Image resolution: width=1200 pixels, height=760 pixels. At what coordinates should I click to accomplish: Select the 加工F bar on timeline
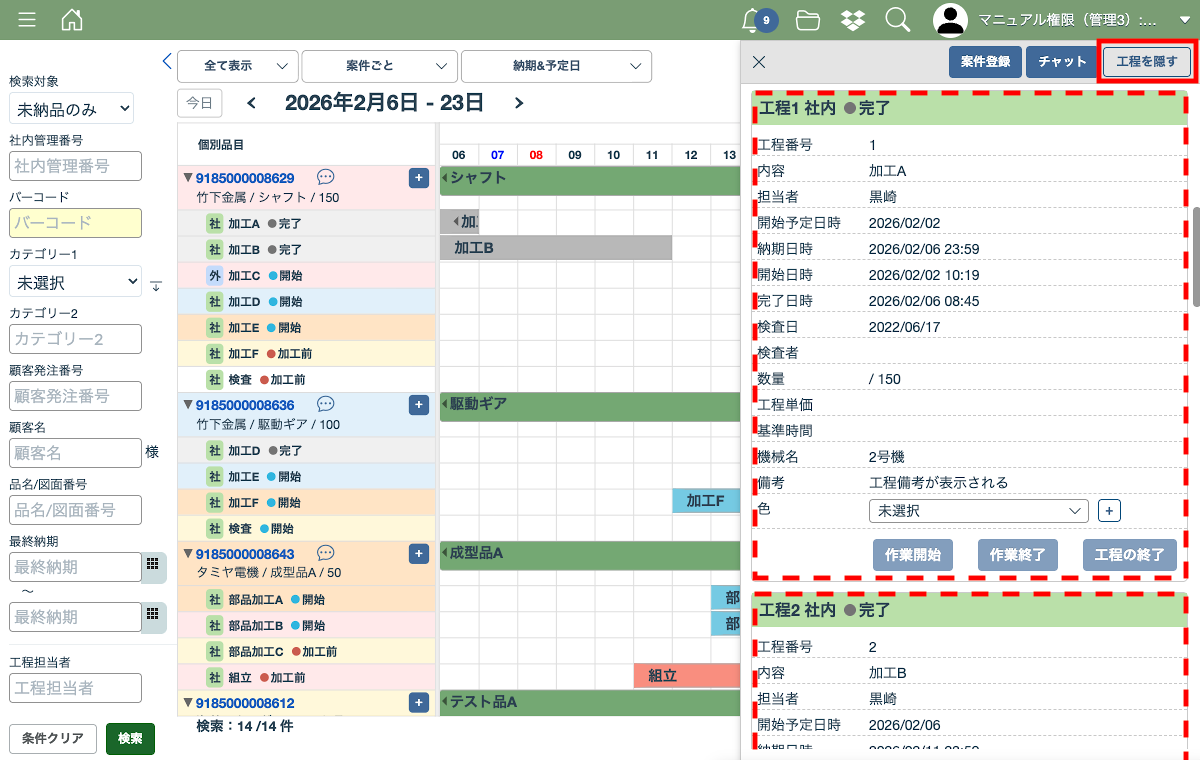pos(705,501)
